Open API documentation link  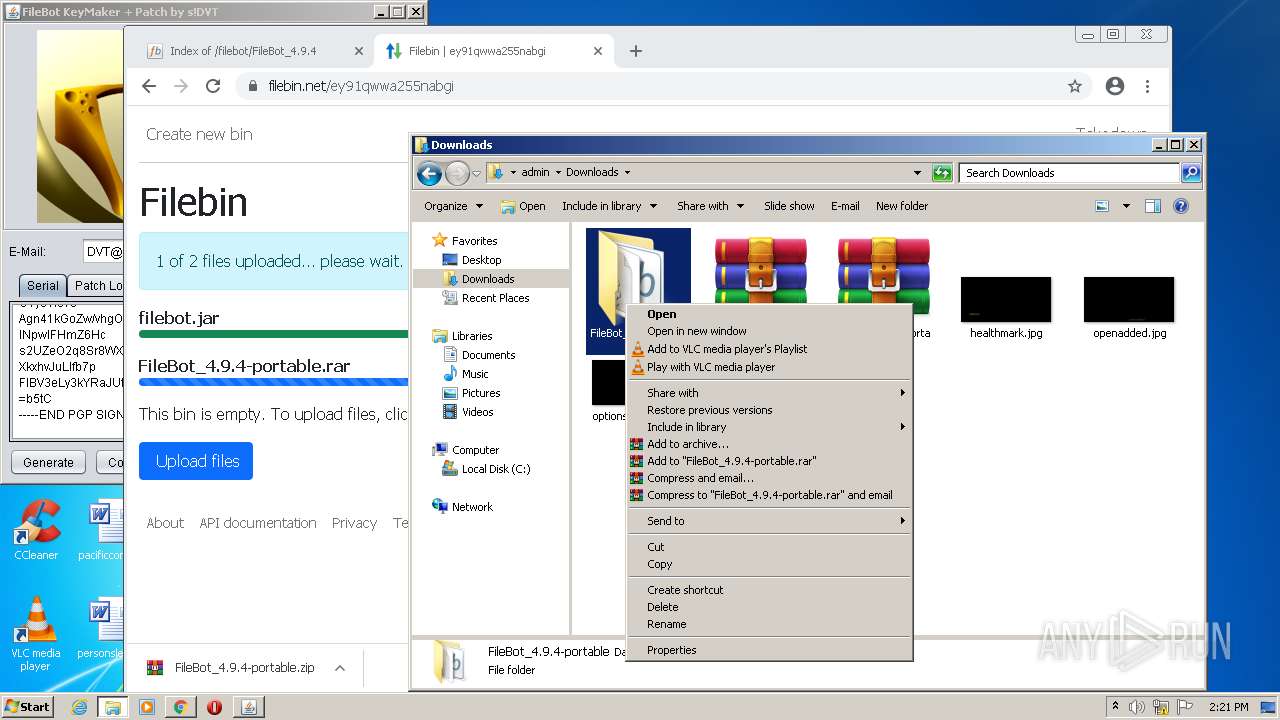[x=258, y=523]
